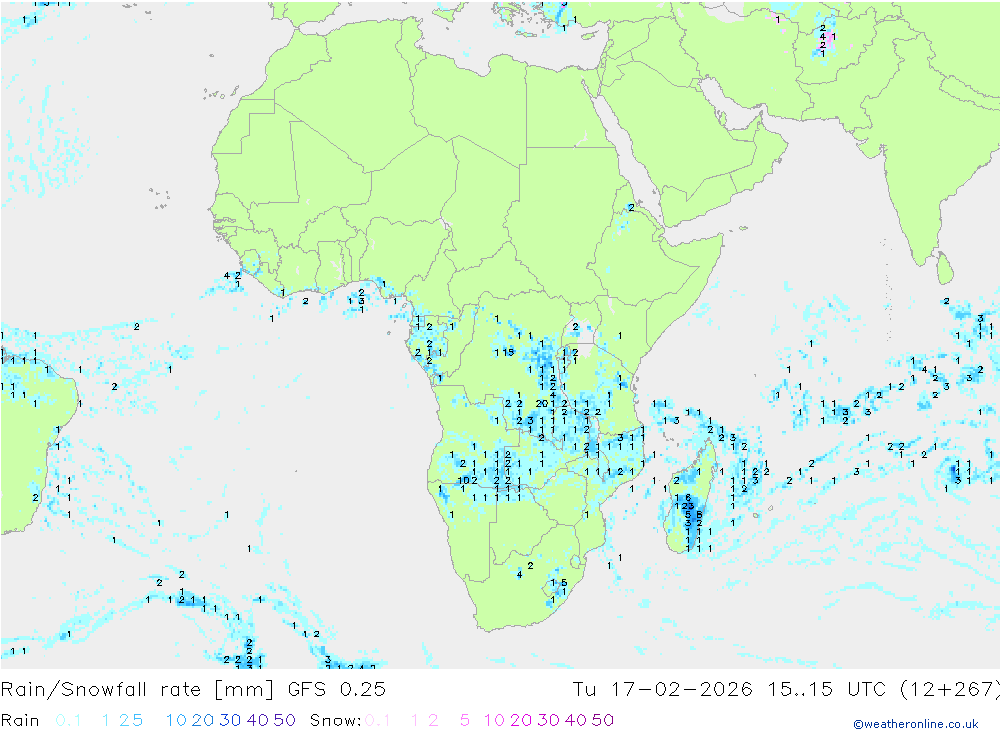This screenshot has width=1000, height=733.
Task: Click the 'Tu 17-02-2026' date text
Action: click(x=663, y=690)
